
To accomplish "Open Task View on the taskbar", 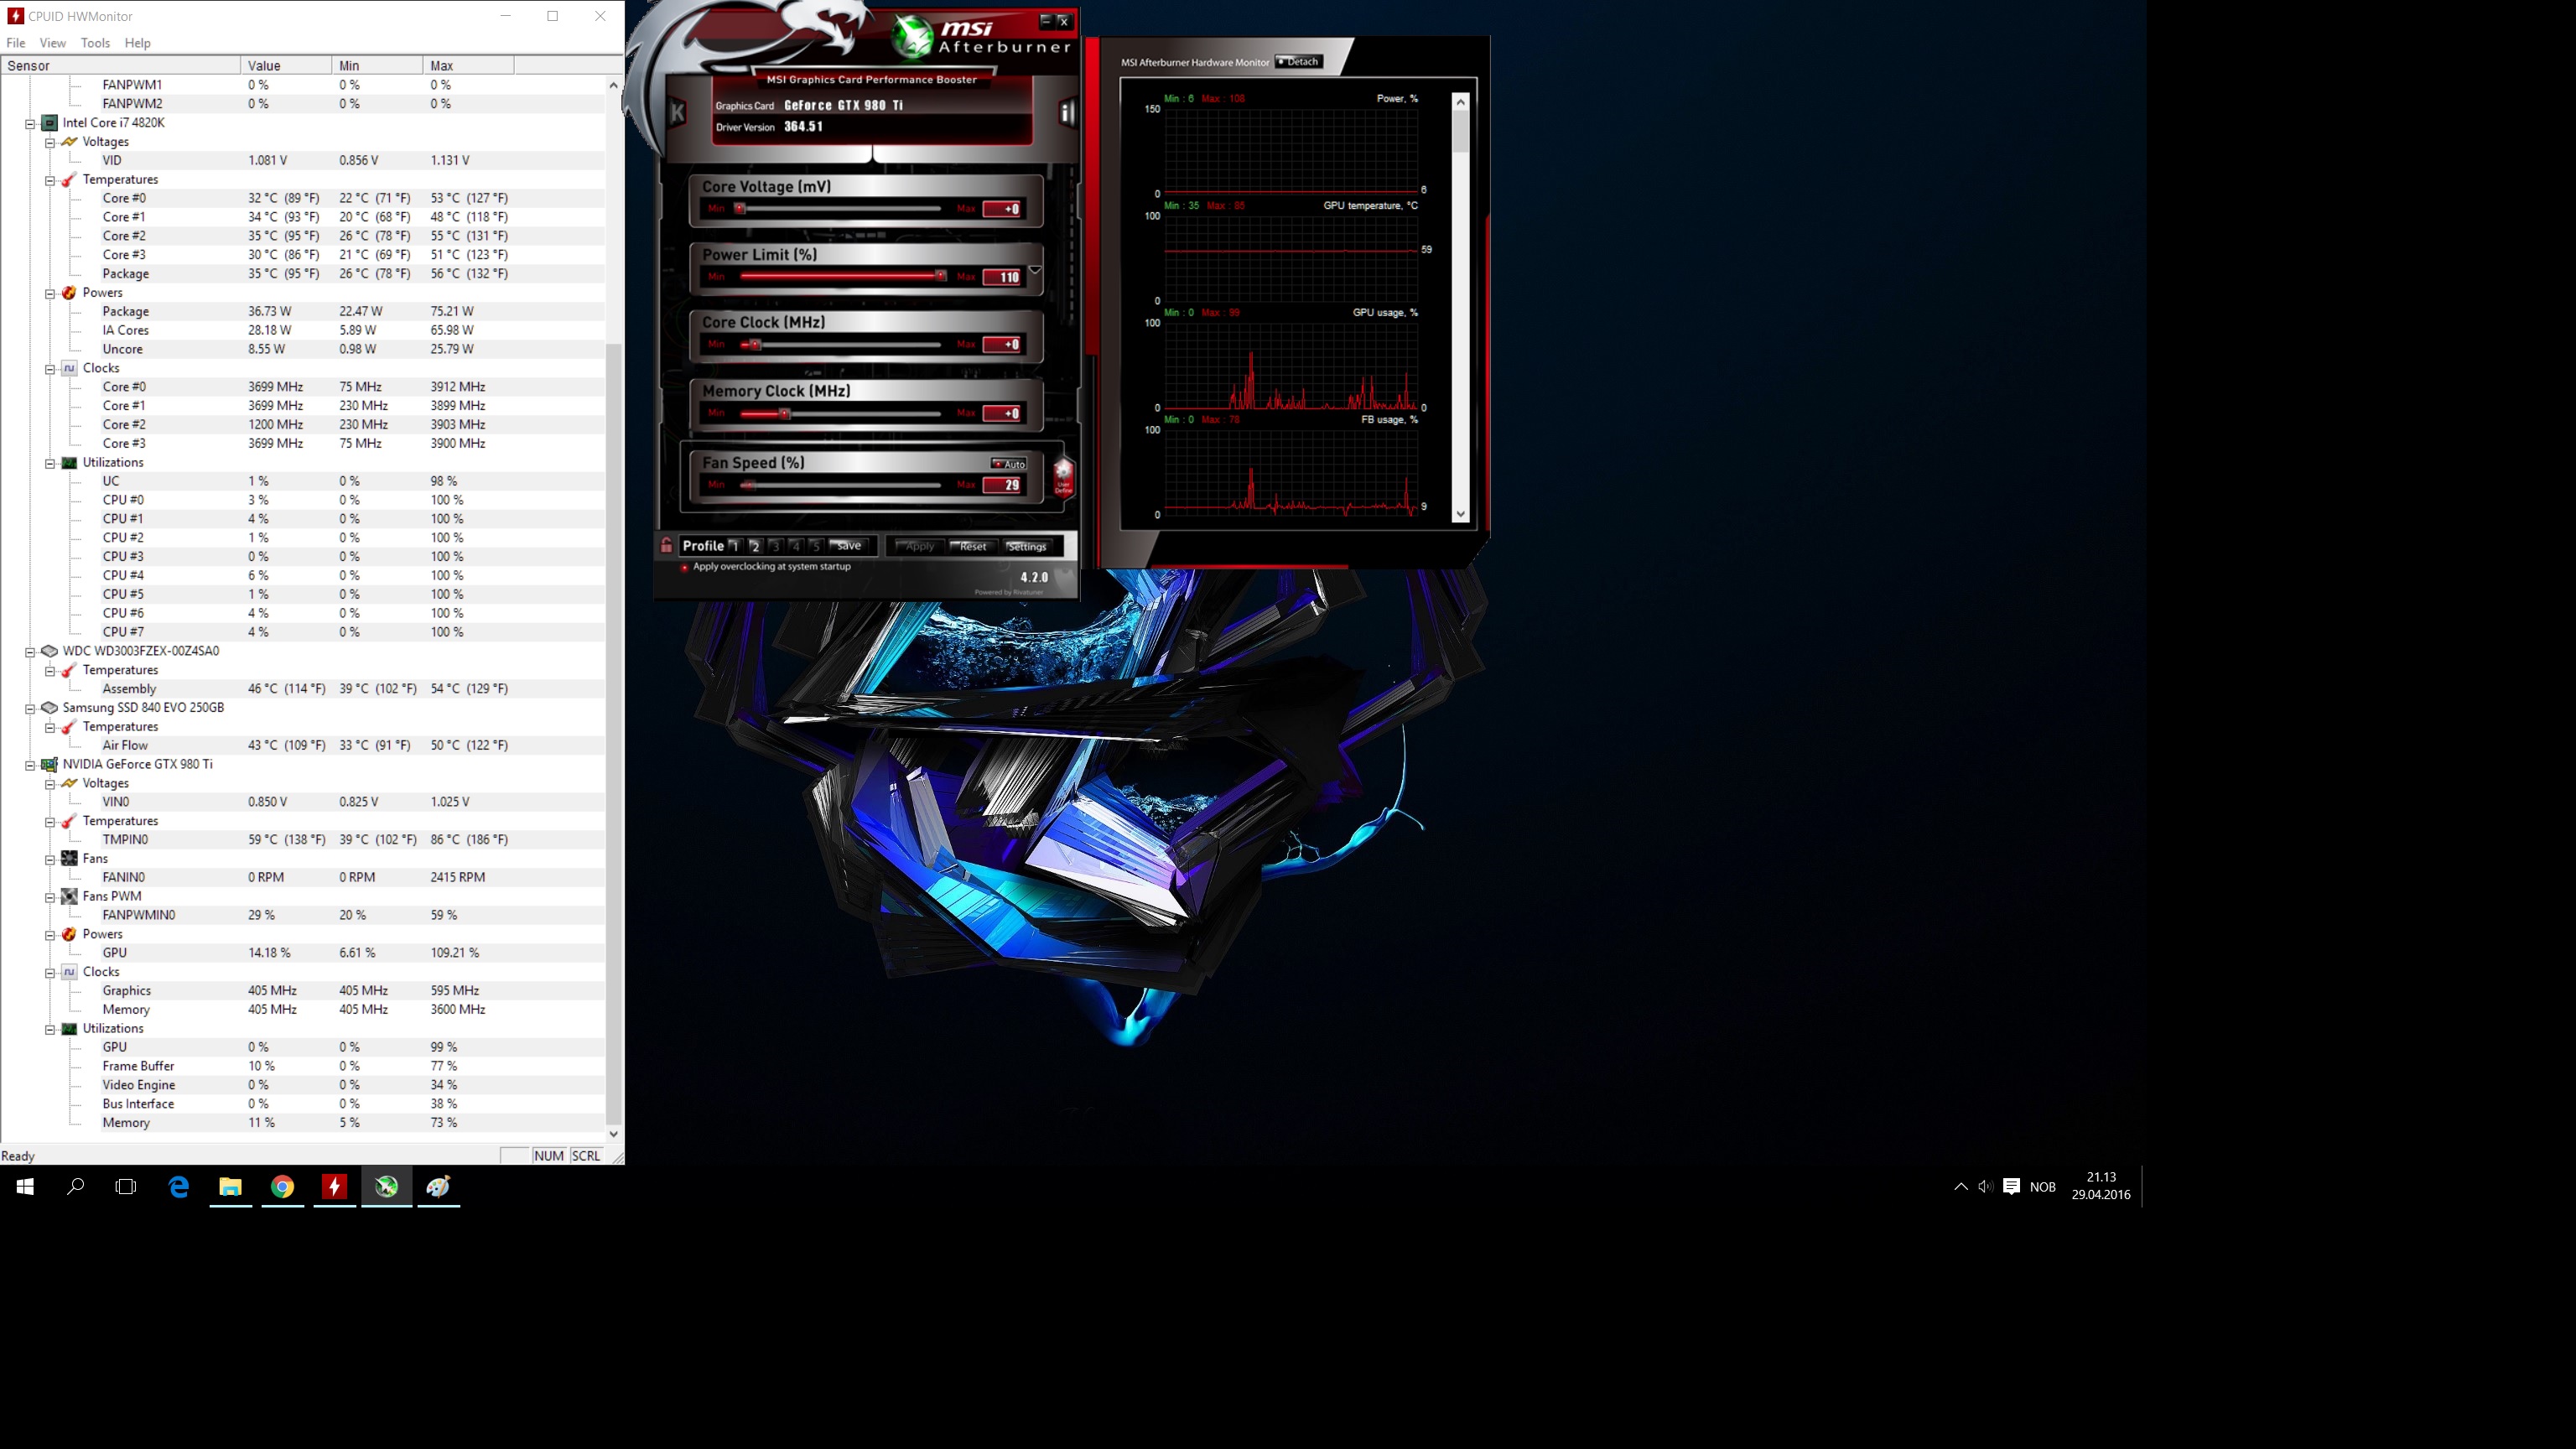I will [x=126, y=1186].
